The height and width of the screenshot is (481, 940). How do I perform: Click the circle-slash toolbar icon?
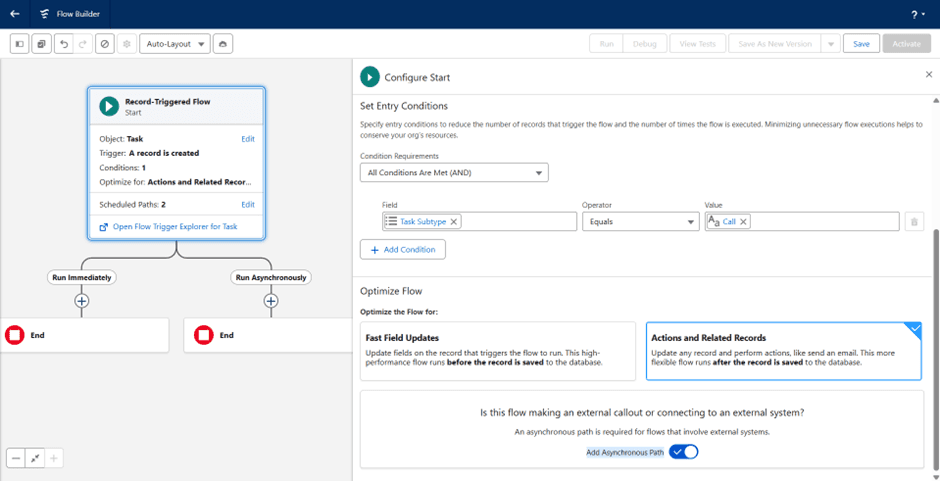coord(105,44)
